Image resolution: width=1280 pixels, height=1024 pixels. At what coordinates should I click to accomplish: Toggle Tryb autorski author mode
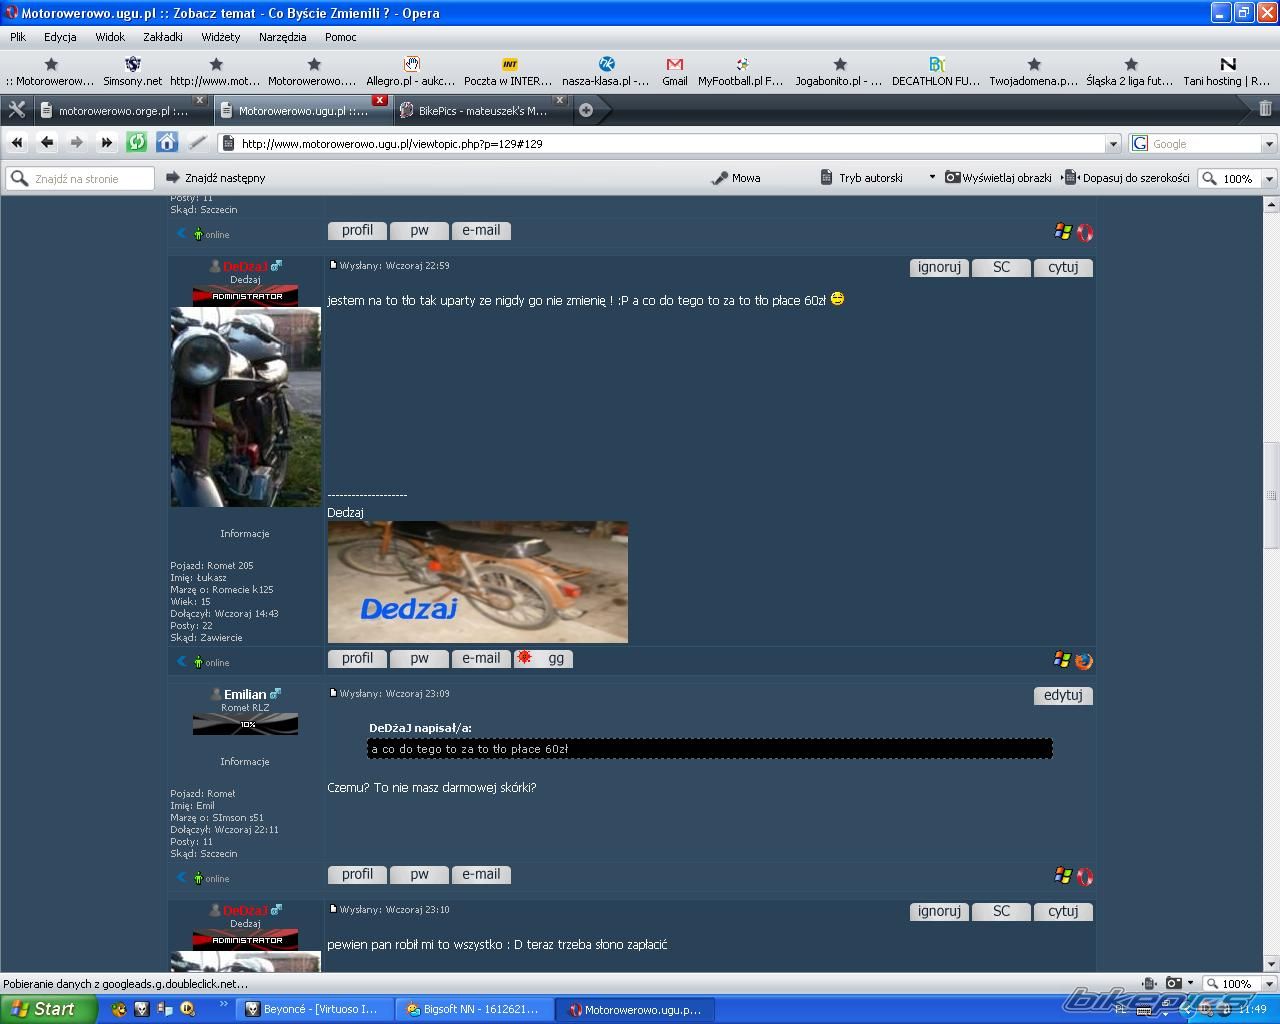click(861, 178)
